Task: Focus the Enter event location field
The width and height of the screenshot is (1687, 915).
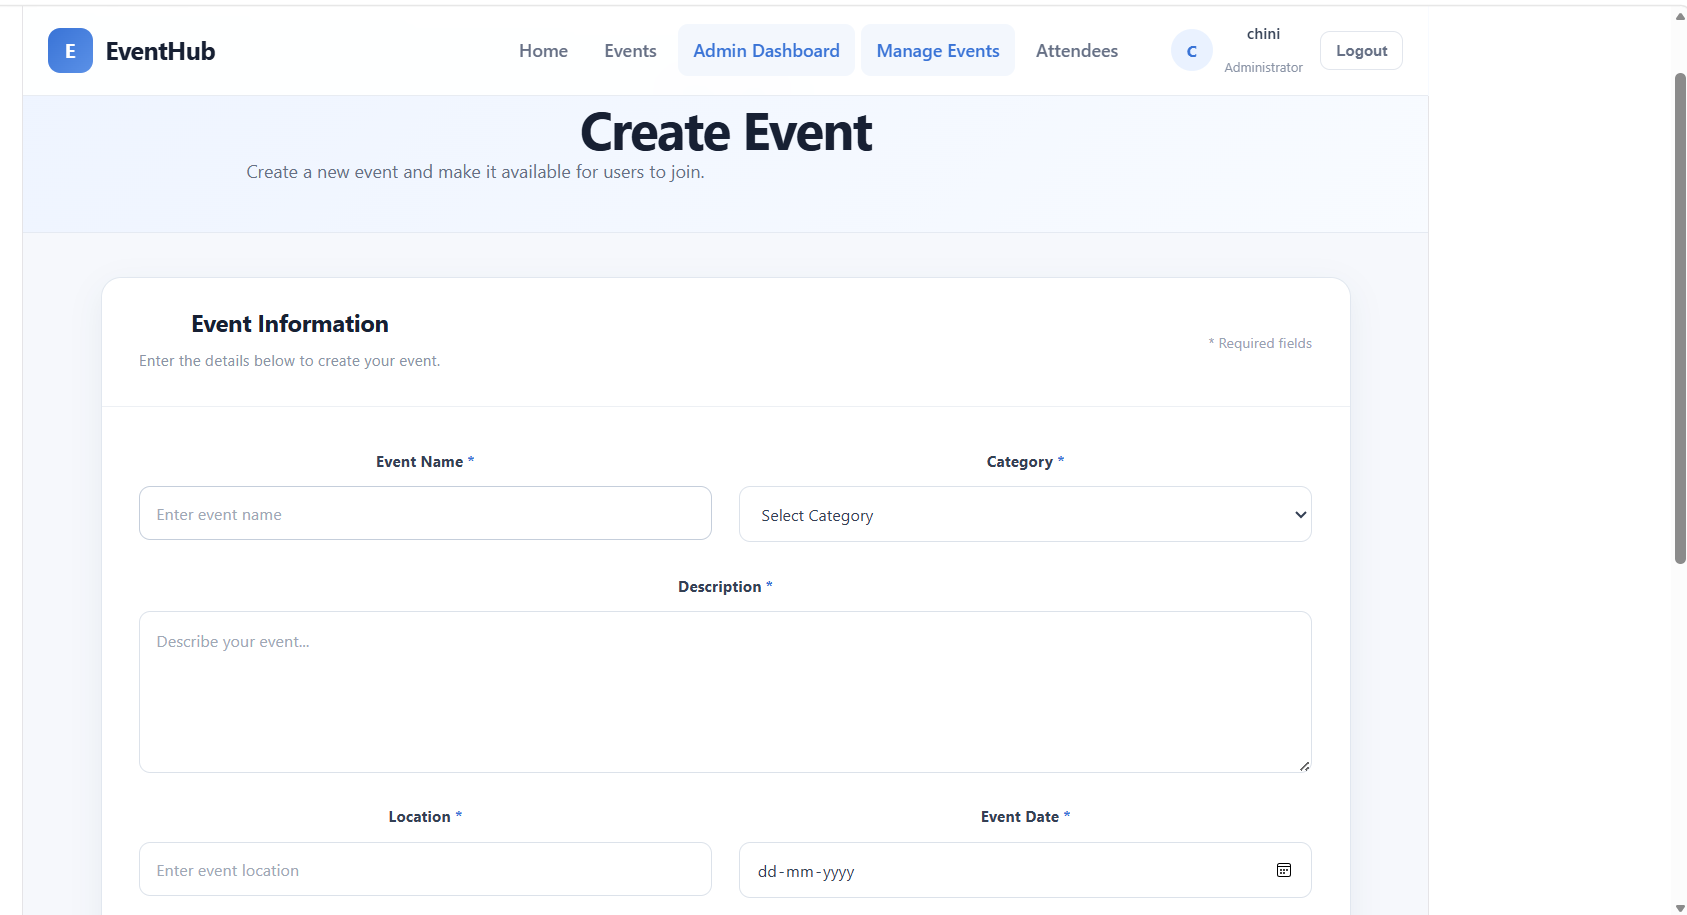Action: coord(425,869)
